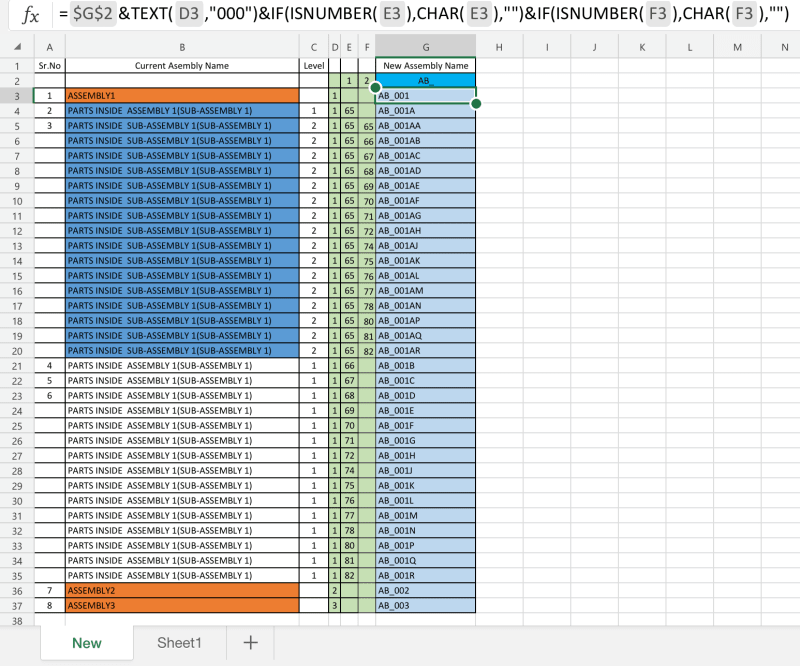Click cell containing AB_001AA

pos(426,126)
